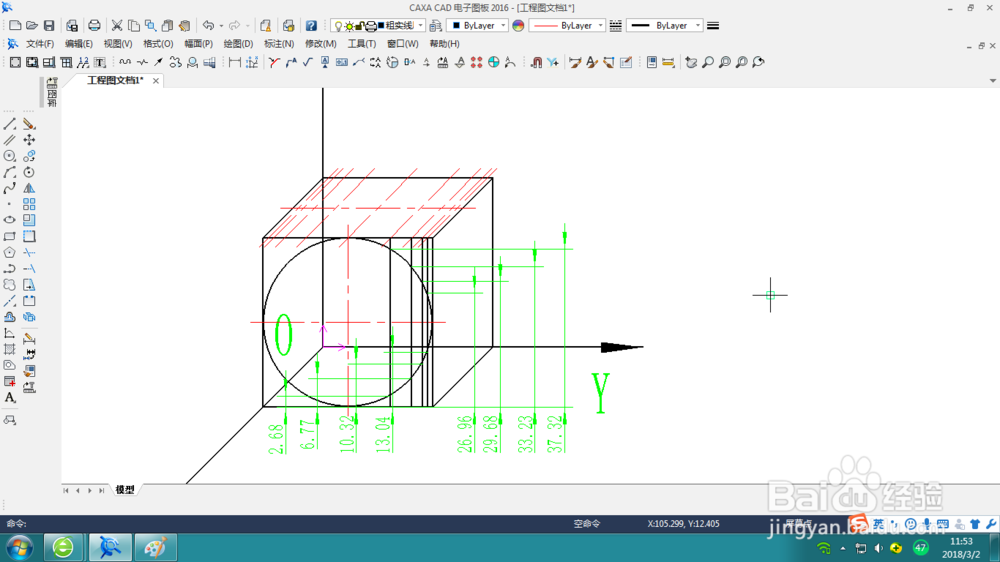Open the 工具(T) menu

tap(362, 44)
